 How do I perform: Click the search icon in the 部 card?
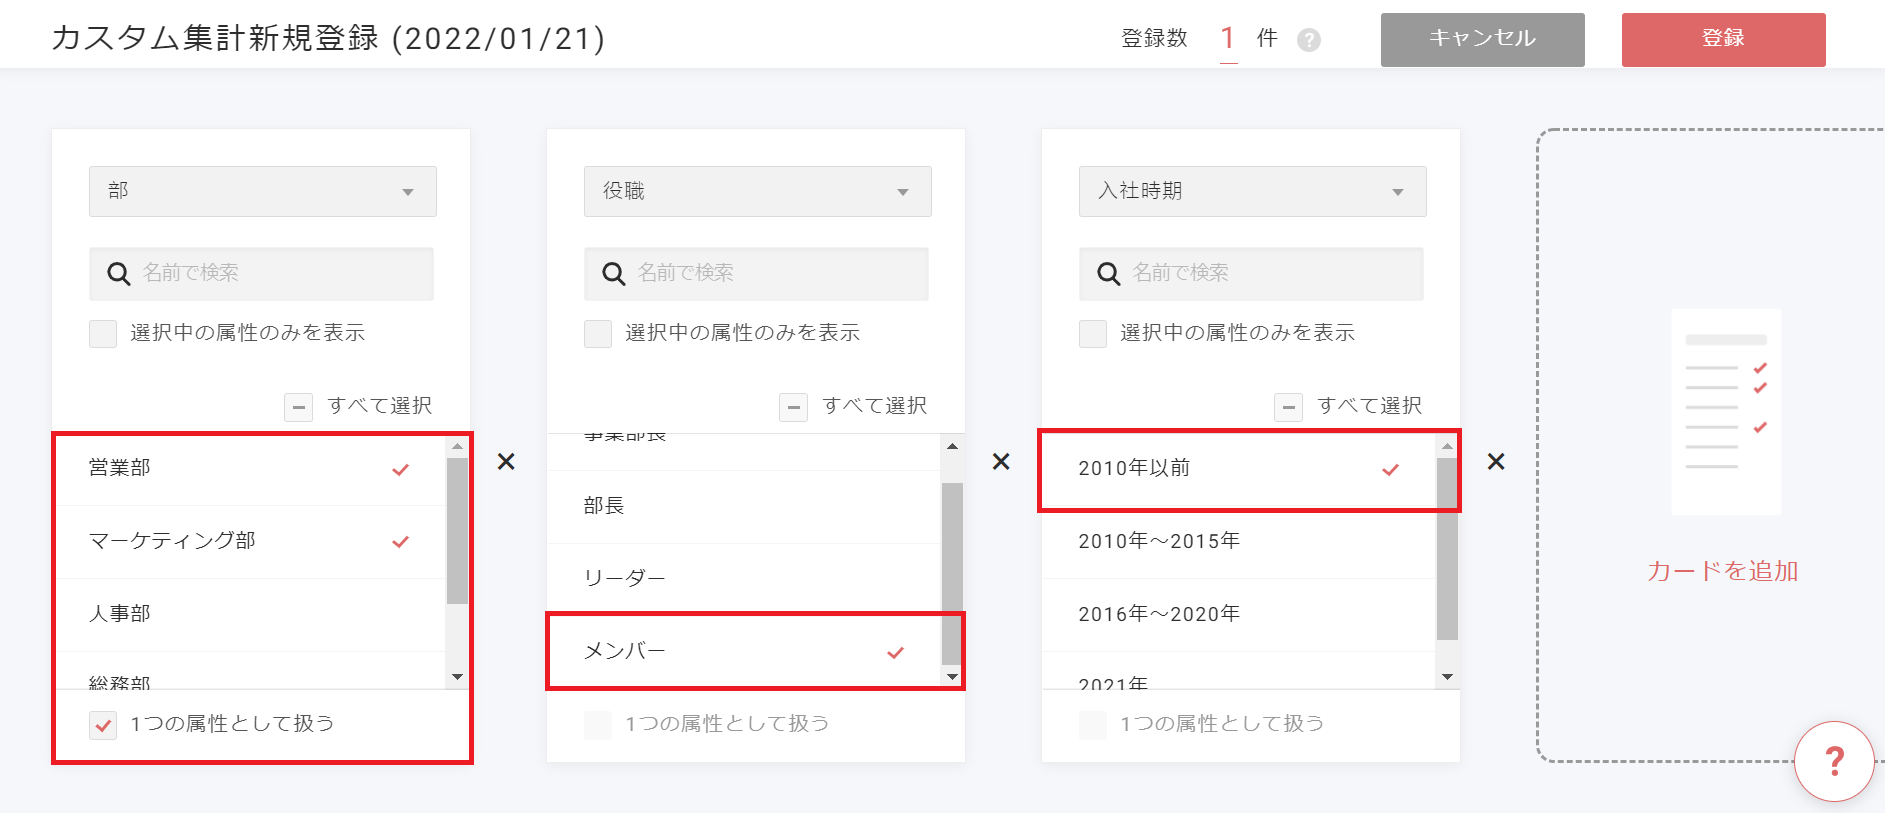118,274
